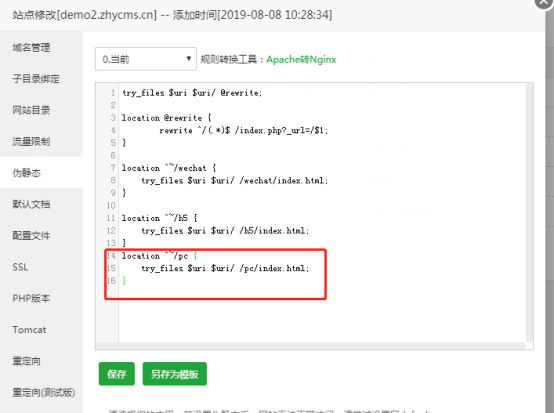
Task: Click the /h5/index.html try_files line
Action: pos(225,231)
